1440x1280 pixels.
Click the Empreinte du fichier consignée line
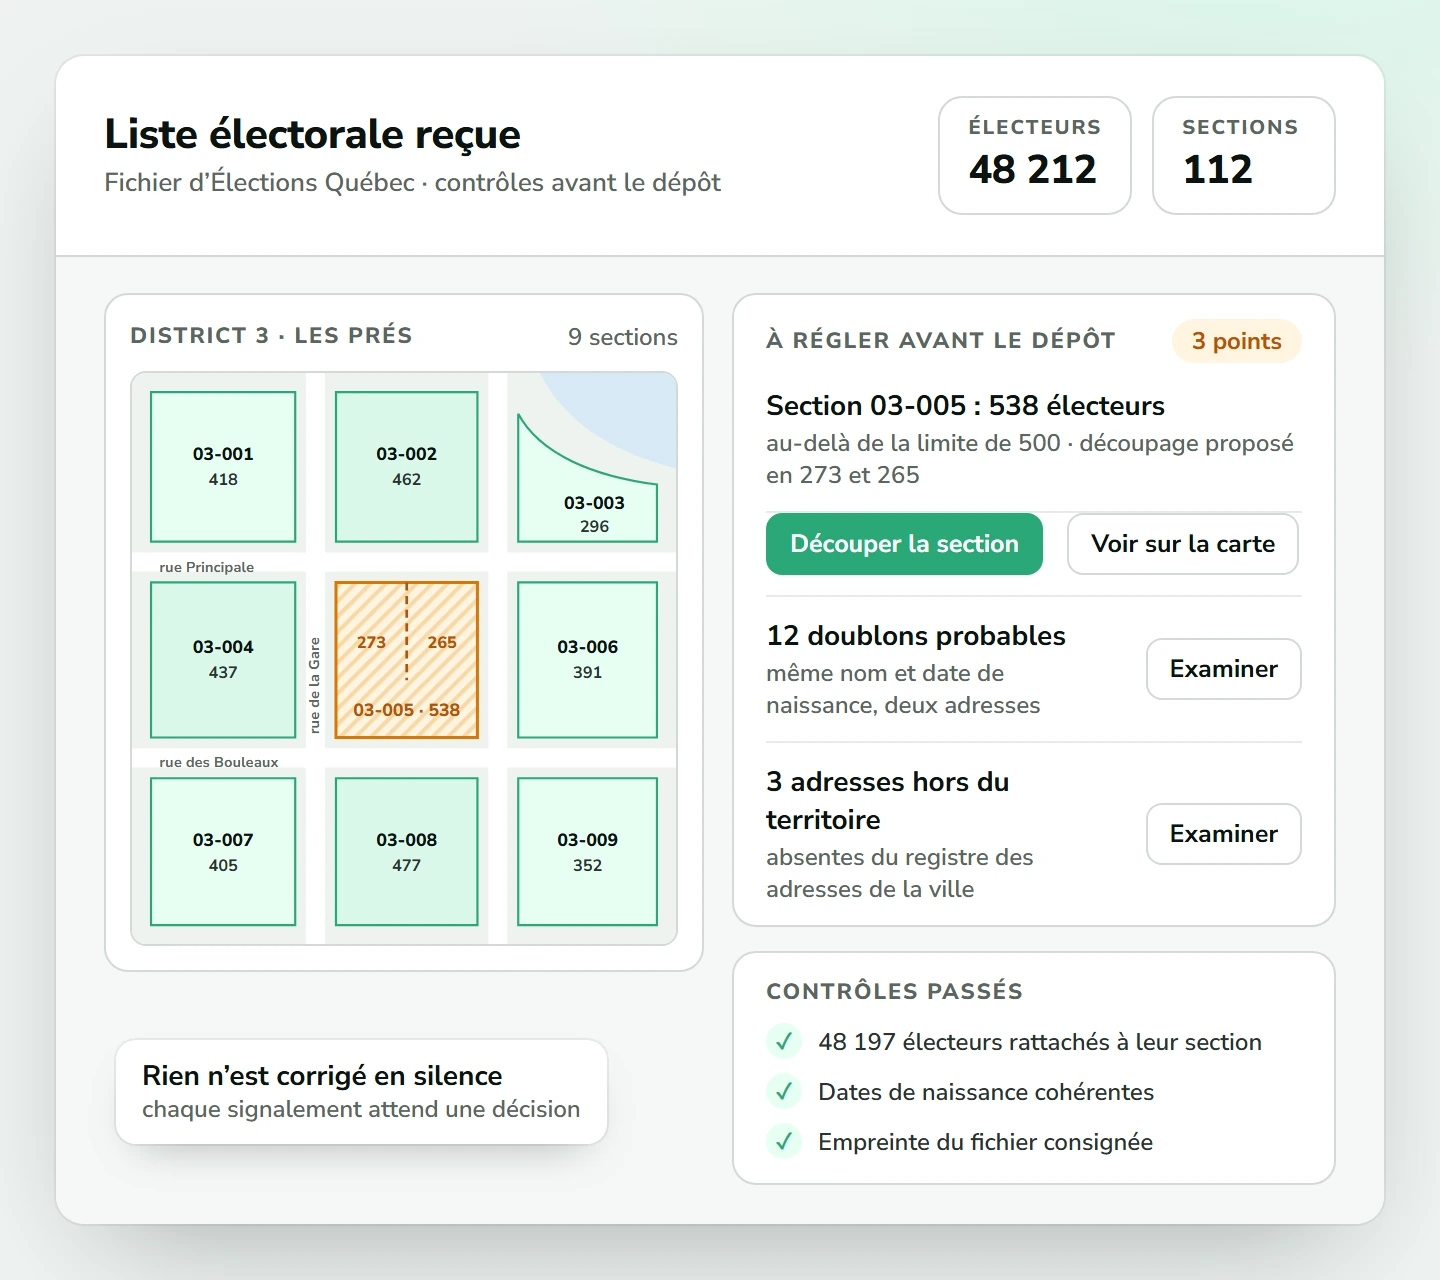tap(985, 1142)
